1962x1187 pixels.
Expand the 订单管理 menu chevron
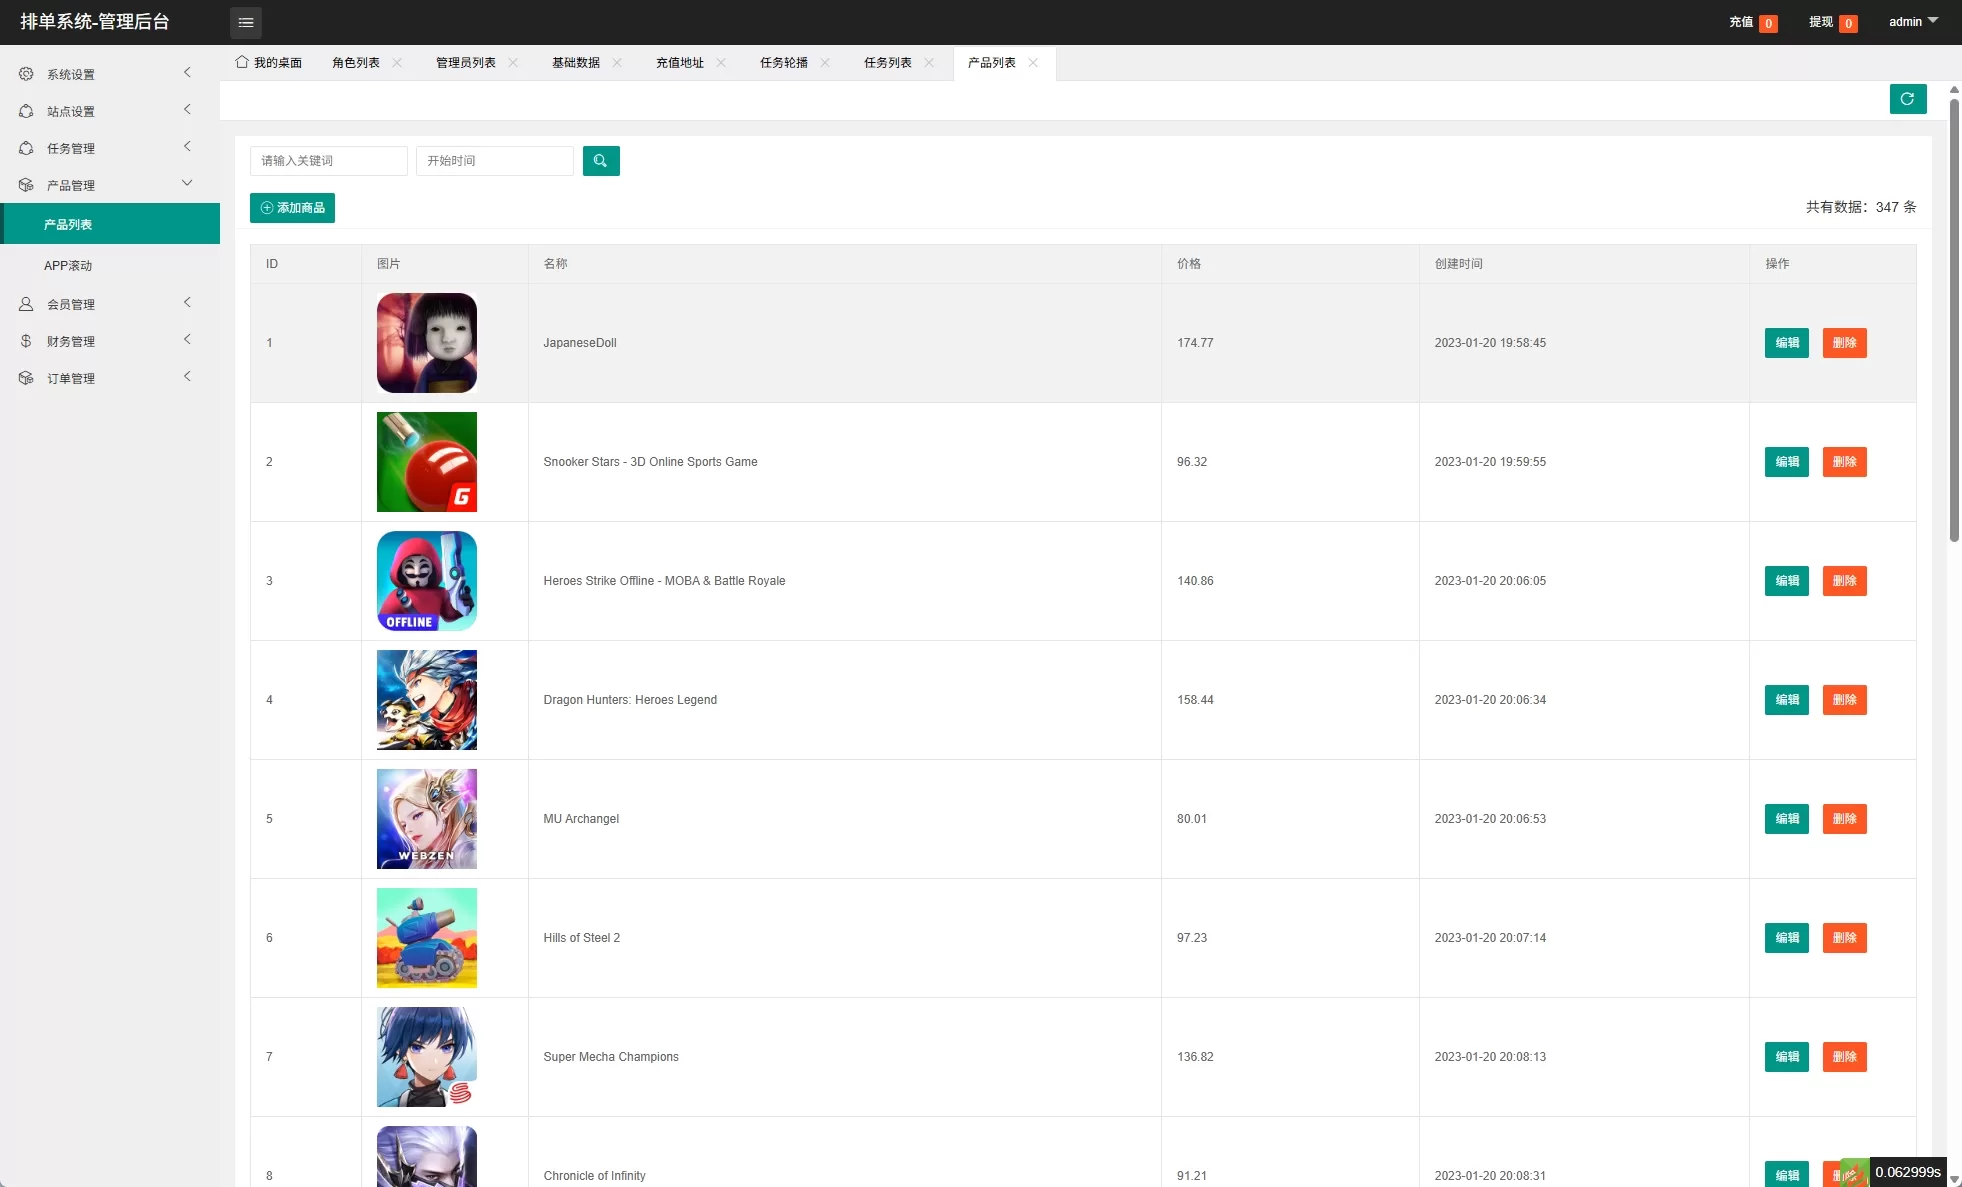point(187,377)
